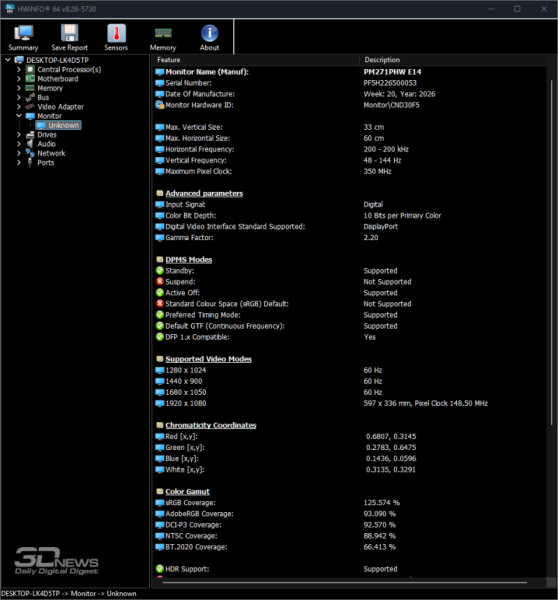
Task: Expand the Central Processor(s) node
Action: pyautogui.click(x=19, y=69)
